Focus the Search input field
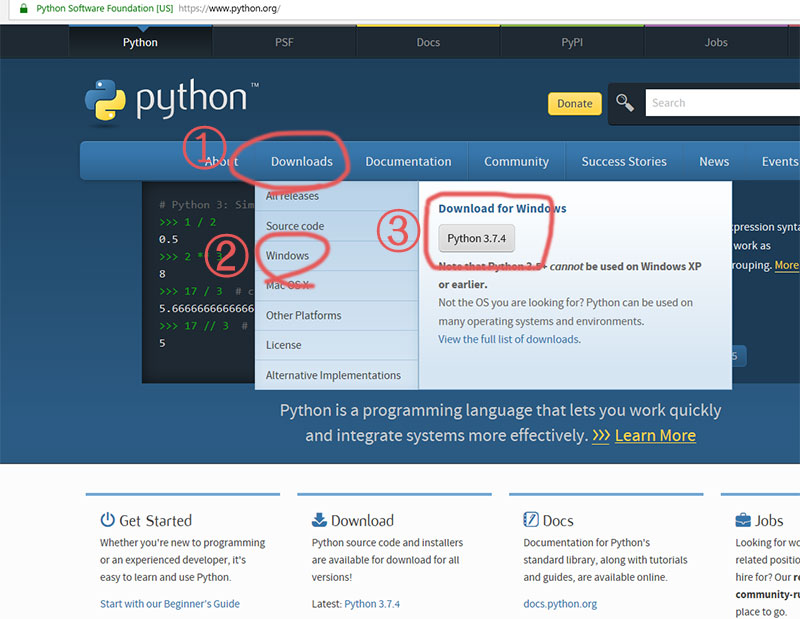Screen dimensions: 800x619 722,103
